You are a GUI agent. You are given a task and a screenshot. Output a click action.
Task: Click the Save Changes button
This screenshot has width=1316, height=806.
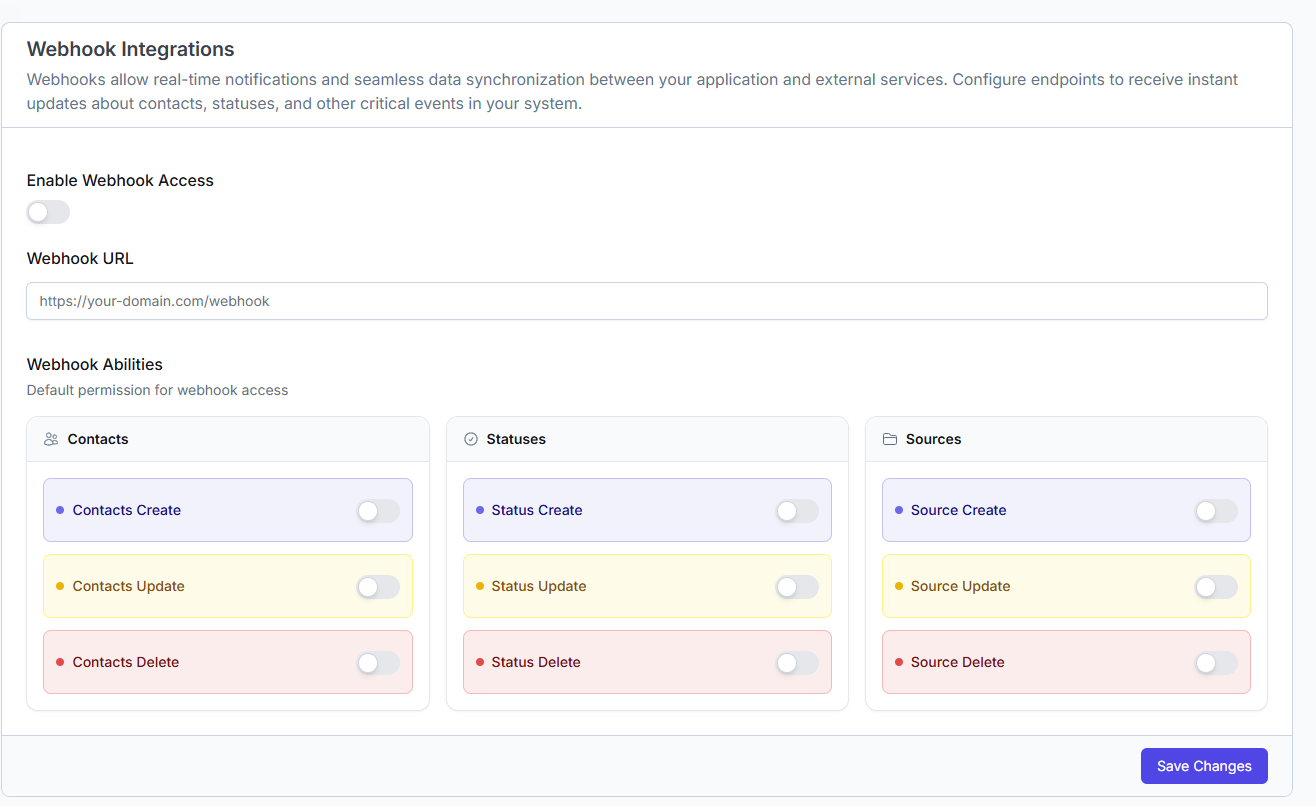pos(1204,765)
